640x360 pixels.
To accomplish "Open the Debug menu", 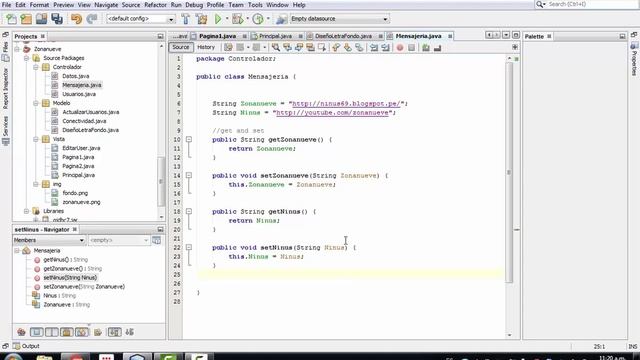I will pyautogui.click(x=194, y=5).
